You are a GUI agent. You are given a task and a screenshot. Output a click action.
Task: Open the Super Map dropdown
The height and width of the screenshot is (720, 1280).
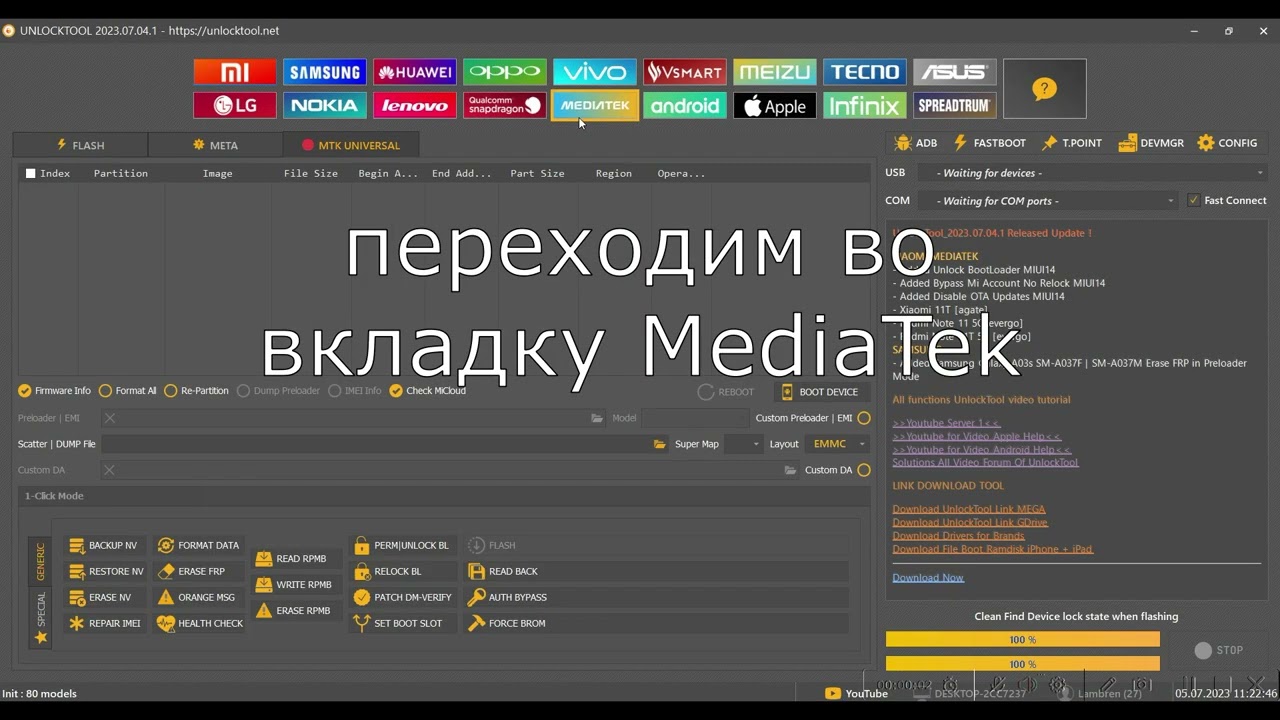(x=744, y=444)
